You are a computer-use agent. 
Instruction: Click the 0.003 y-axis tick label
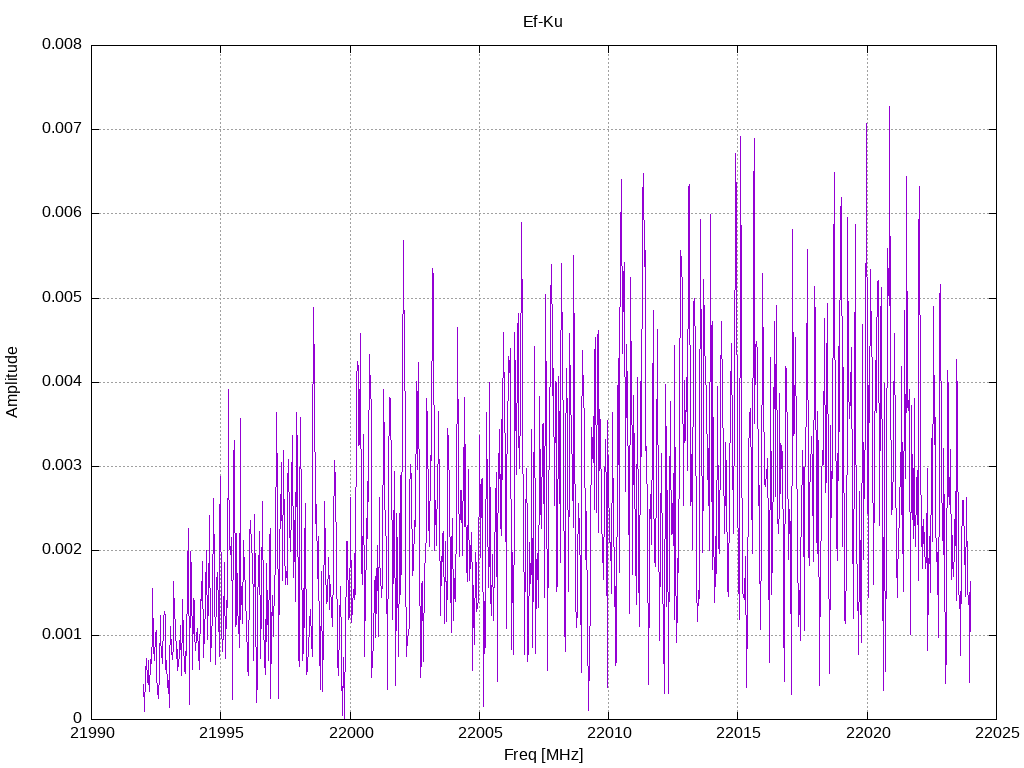62,466
